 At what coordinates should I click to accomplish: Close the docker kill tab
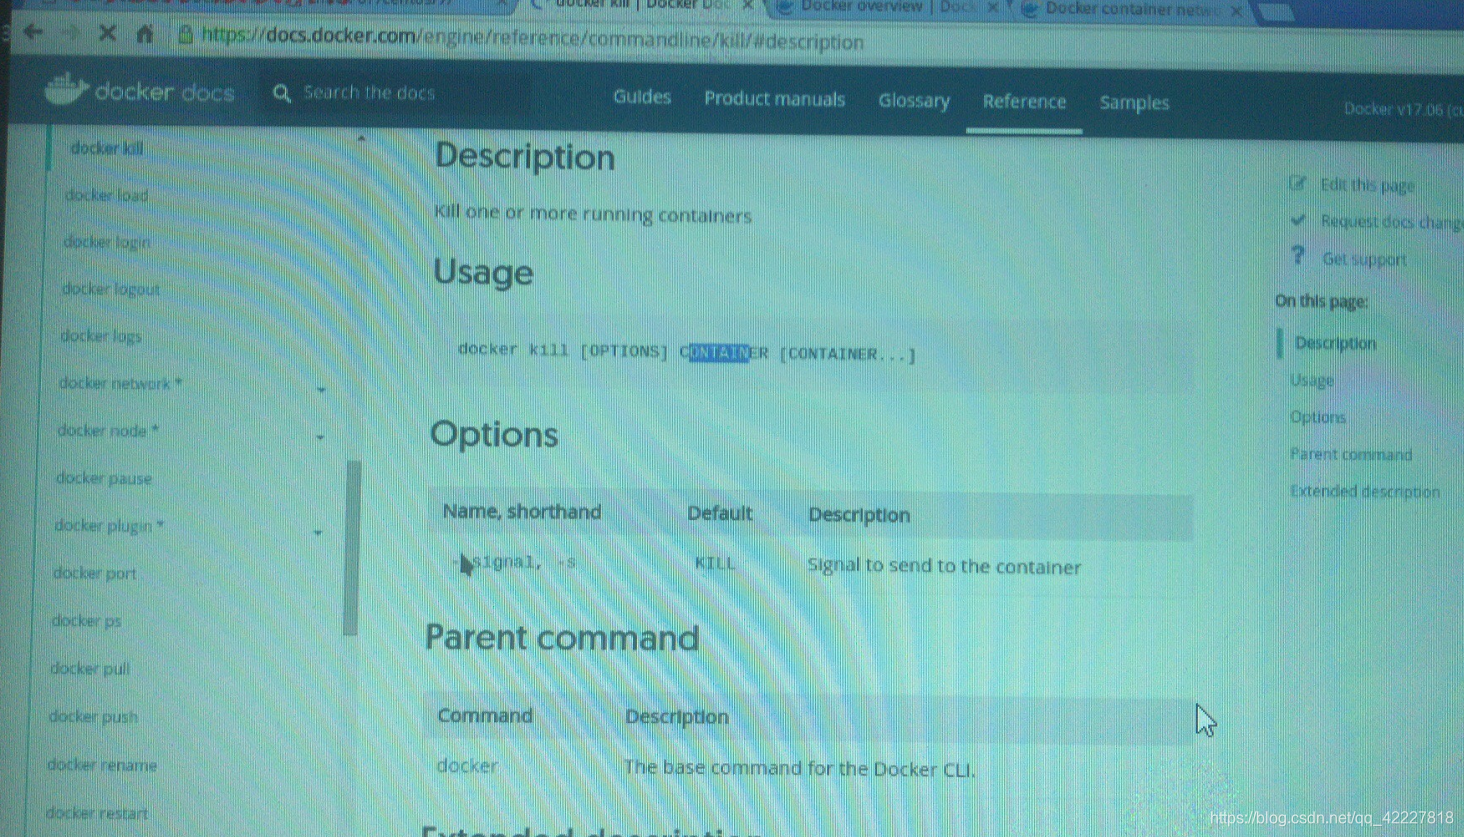747,6
